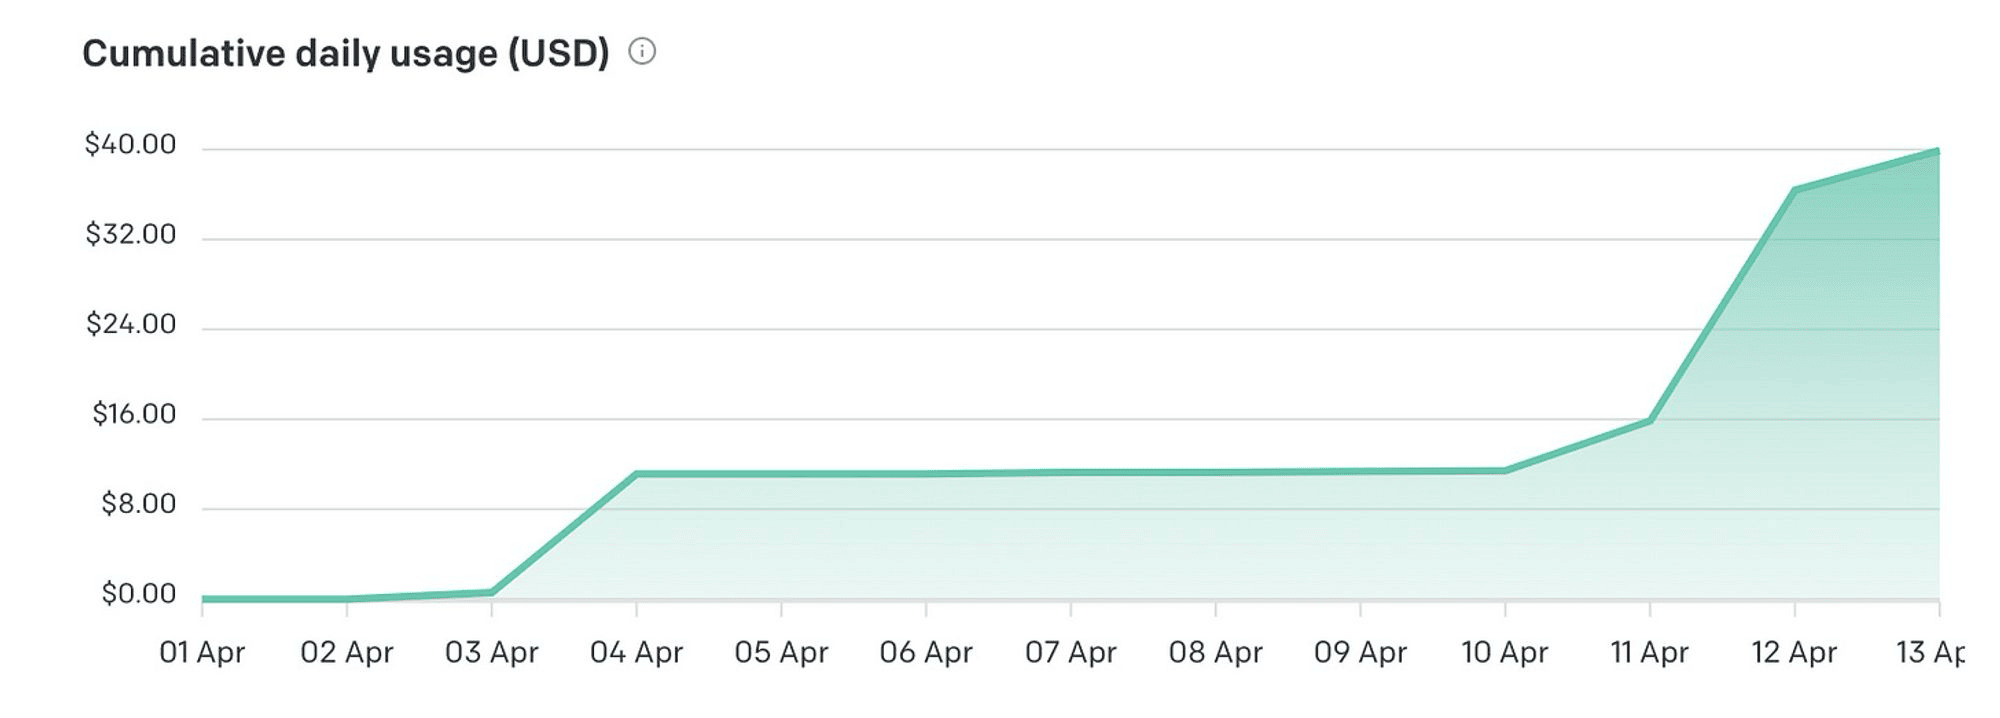Viewport: 2000px width, 718px height.
Task: Select the 10 Apr axis label
Action: (1504, 653)
